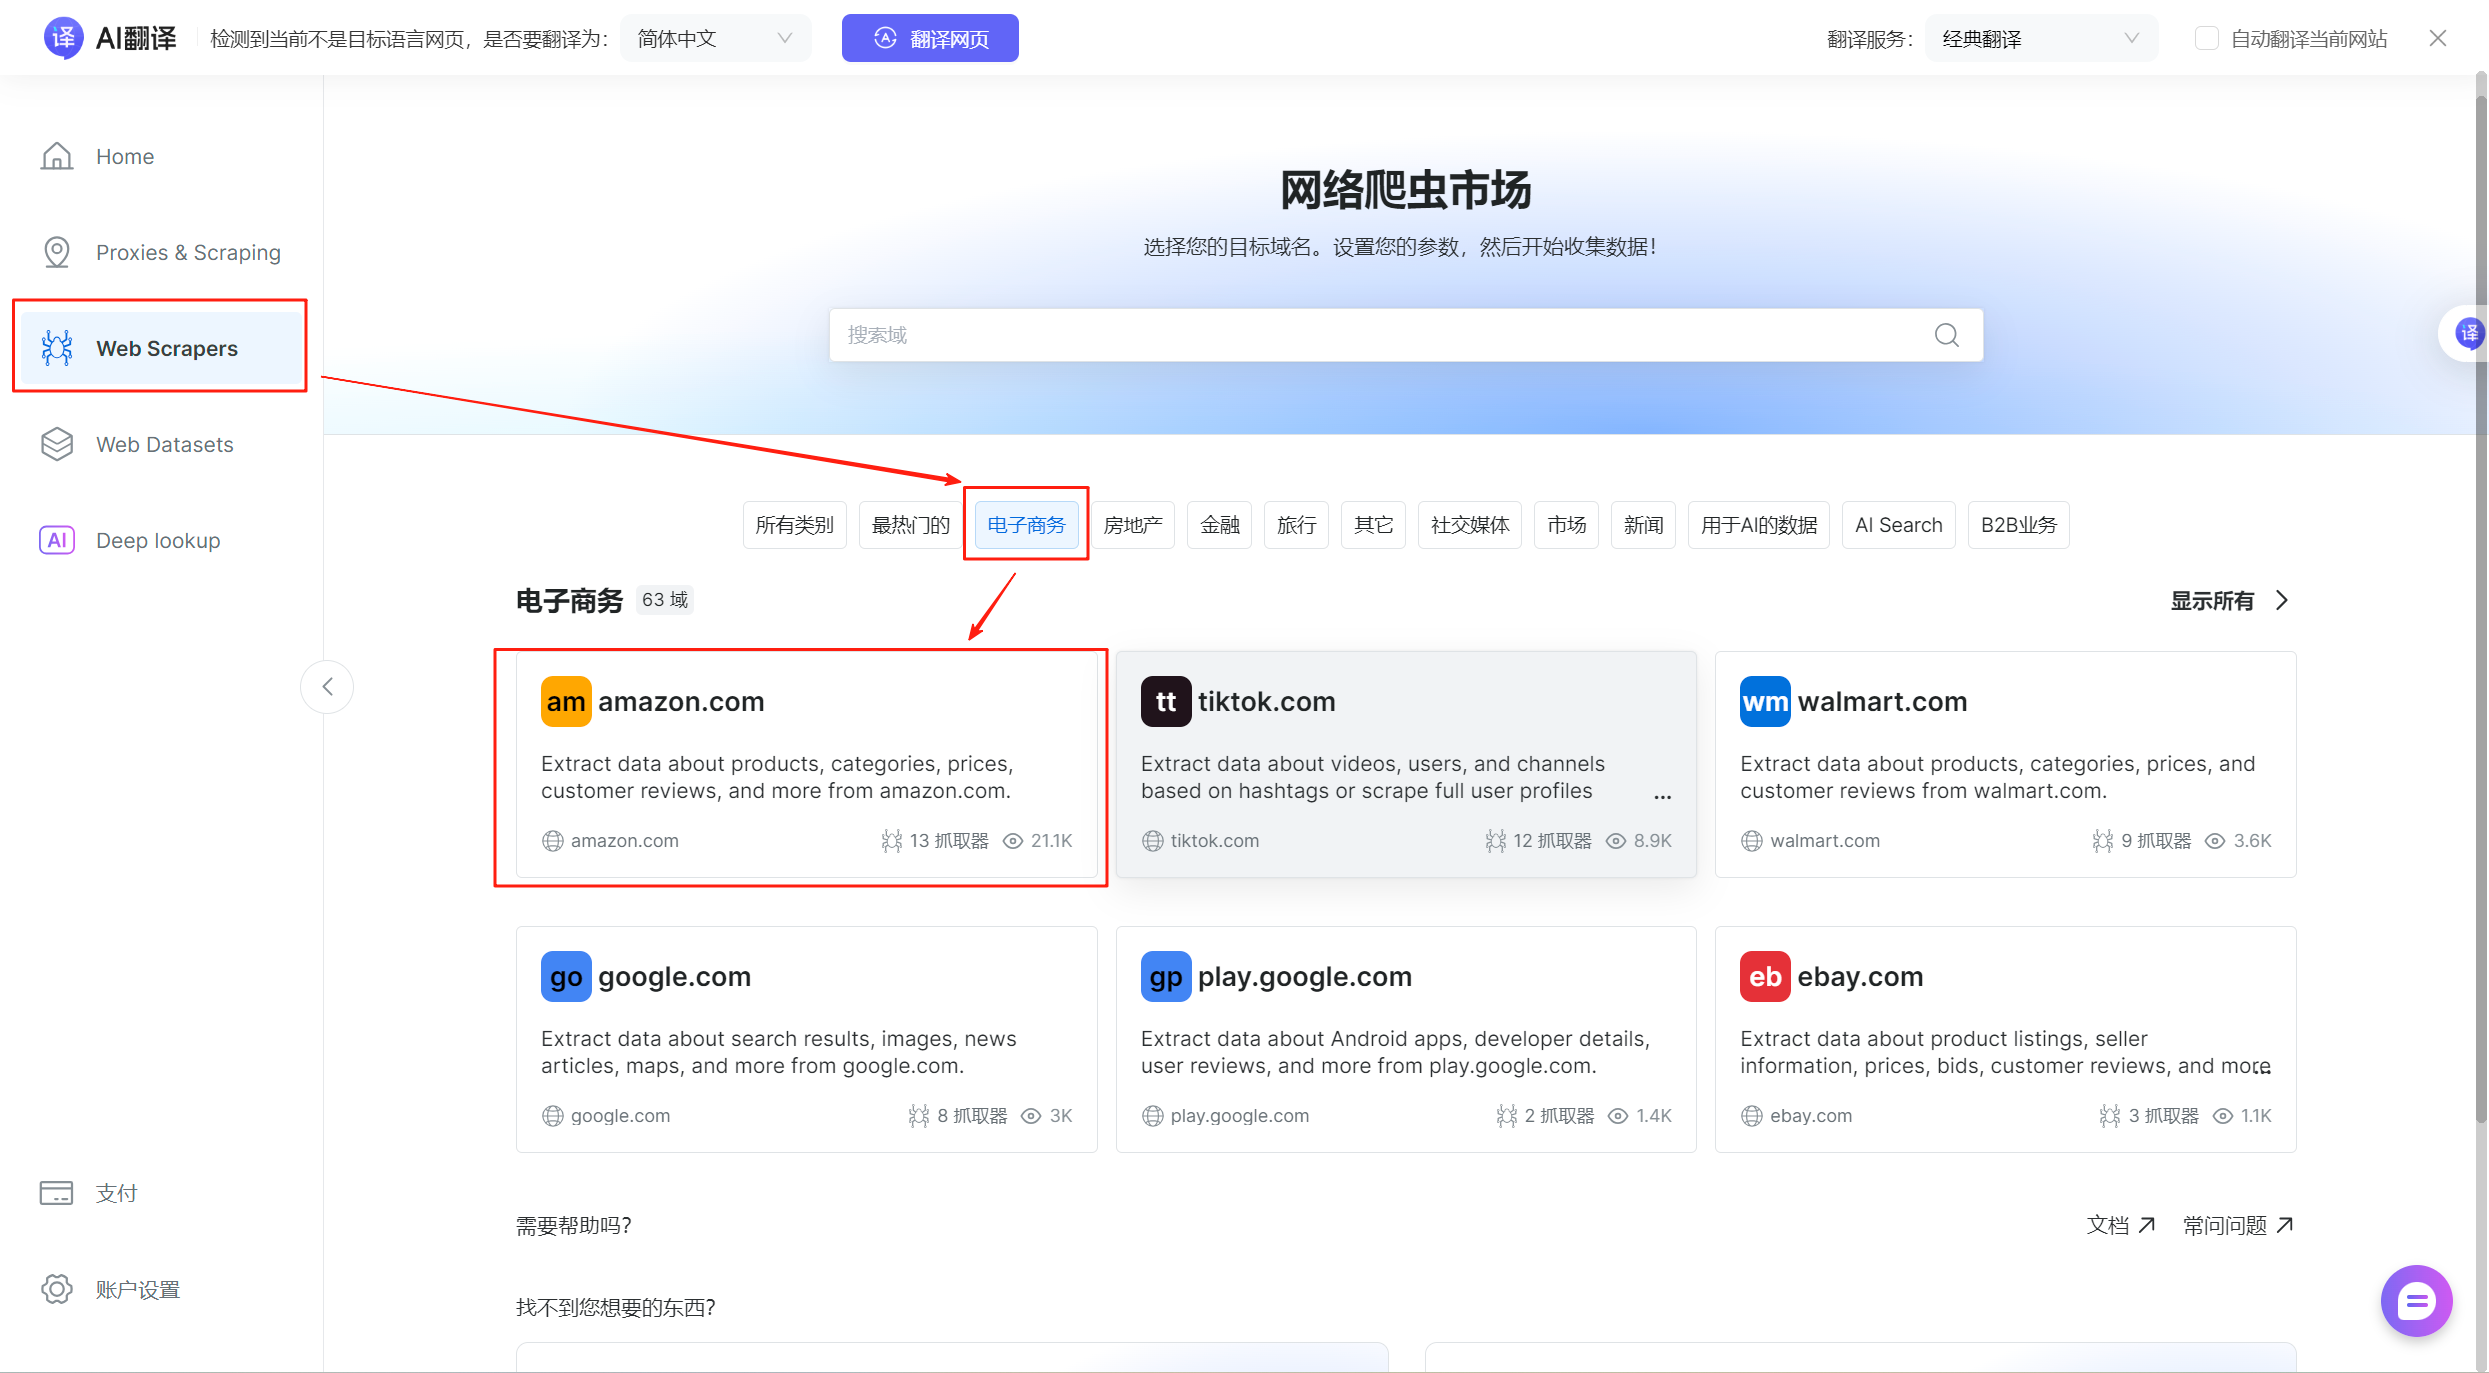Select the 新闻 category tab
Screen dimensions: 2489x1373
[x=1644, y=525]
